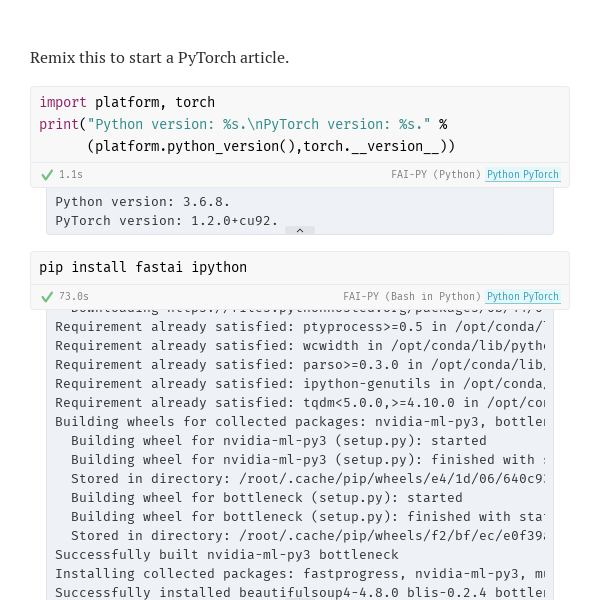Click into the 'import platform, torch' code line
Screen dimensions: 600x600
(x=127, y=103)
